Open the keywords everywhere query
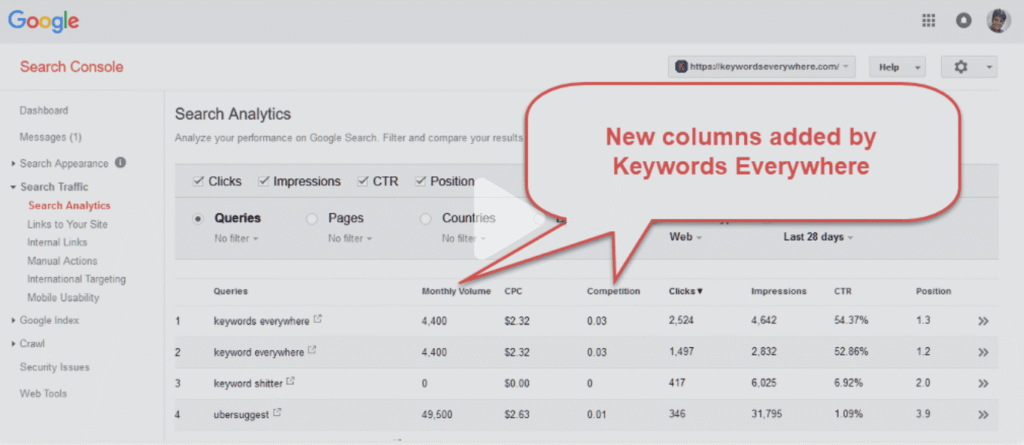The image size is (1024, 445). [262, 321]
